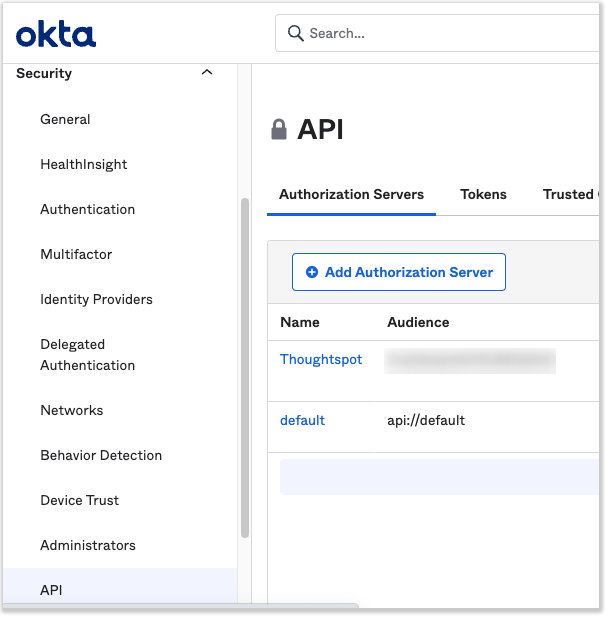Open the Thoughtspot authorization server
Image resolution: width=610 pixels, height=620 pixels.
[x=321, y=359]
